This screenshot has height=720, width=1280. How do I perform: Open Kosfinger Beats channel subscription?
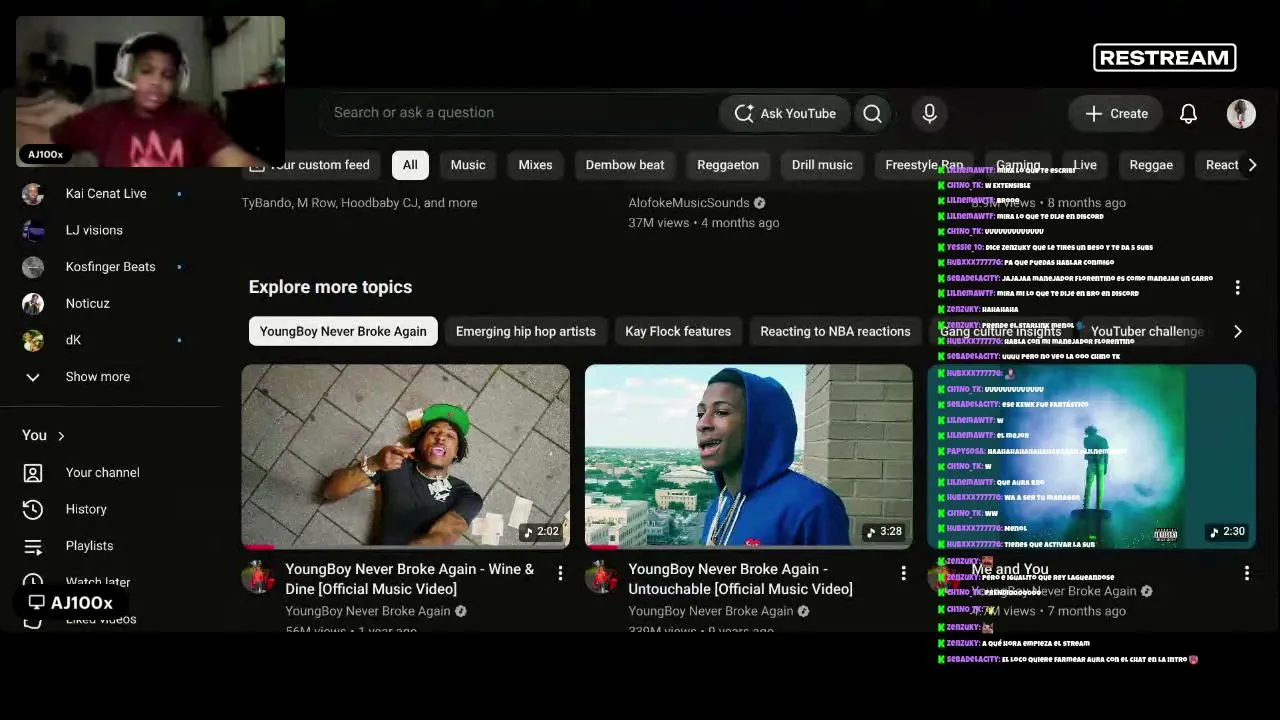pyautogui.click(x=110, y=266)
